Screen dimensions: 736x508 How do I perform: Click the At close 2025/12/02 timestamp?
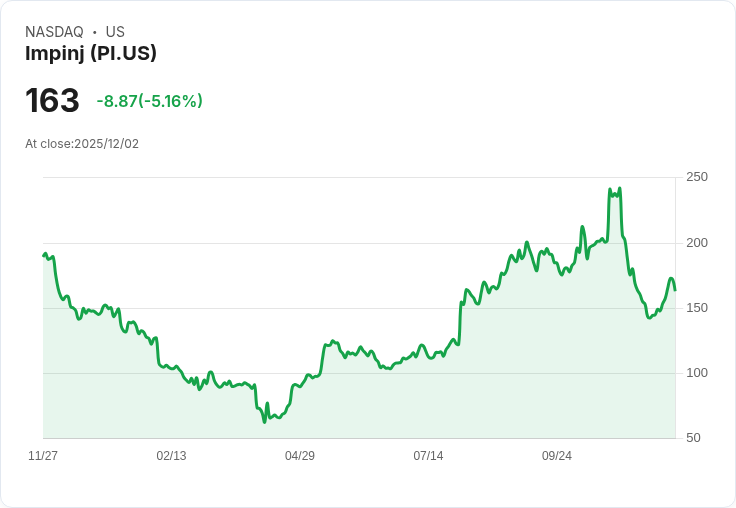(x=82, y=144)
